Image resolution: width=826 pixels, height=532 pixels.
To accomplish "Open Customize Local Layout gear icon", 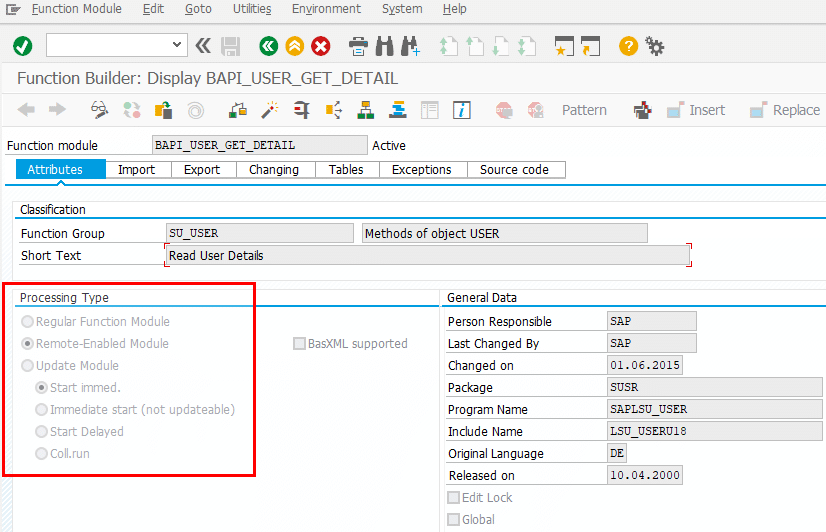I will point(655,46).
